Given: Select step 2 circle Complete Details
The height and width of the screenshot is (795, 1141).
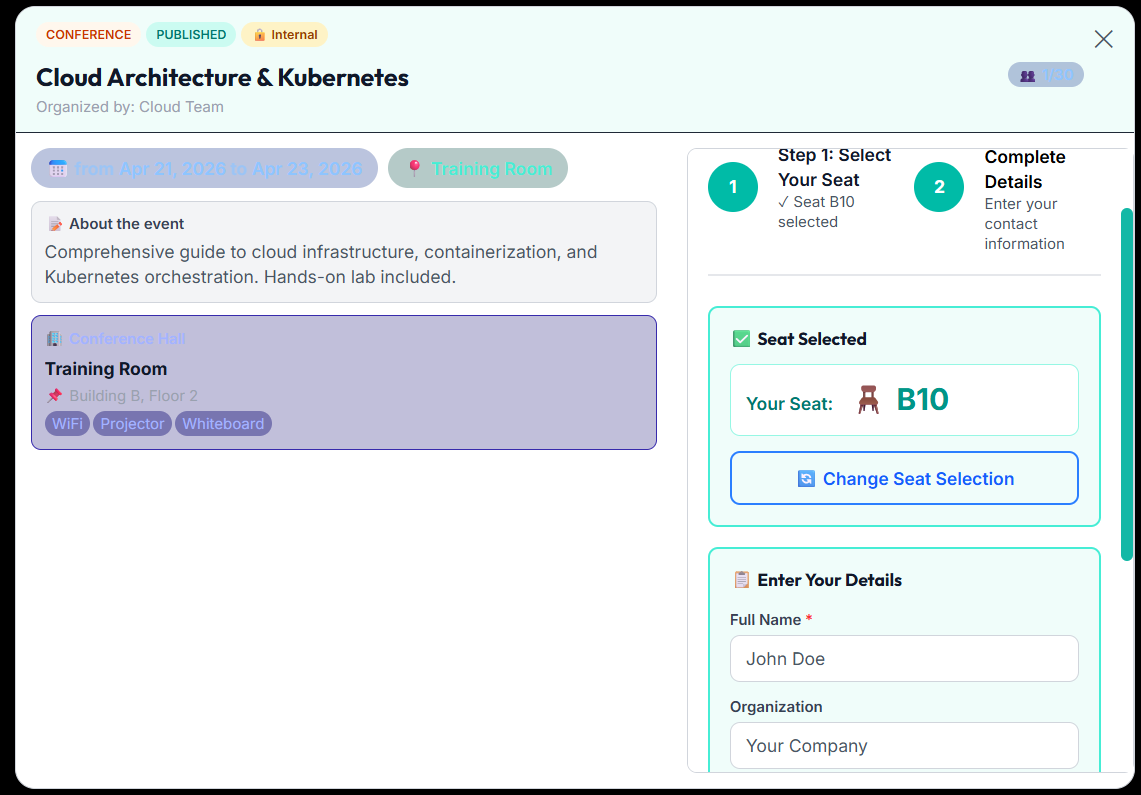Looking at the screenshot, I should click(x=939, y=187).
